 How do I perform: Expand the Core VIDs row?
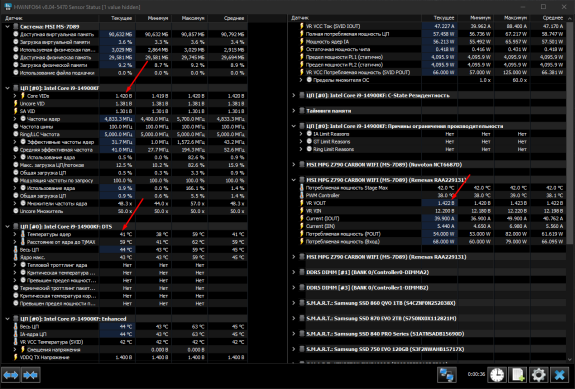[15, 96]
